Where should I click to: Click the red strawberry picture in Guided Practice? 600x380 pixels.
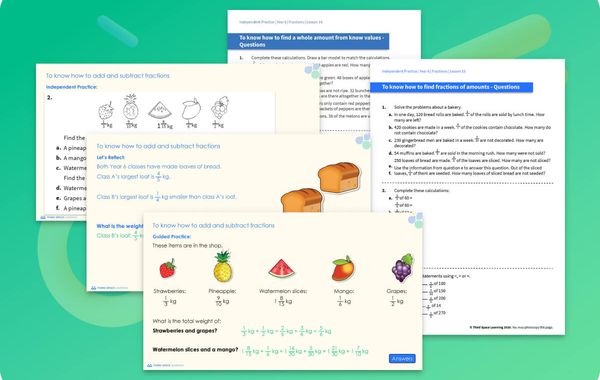168,268
